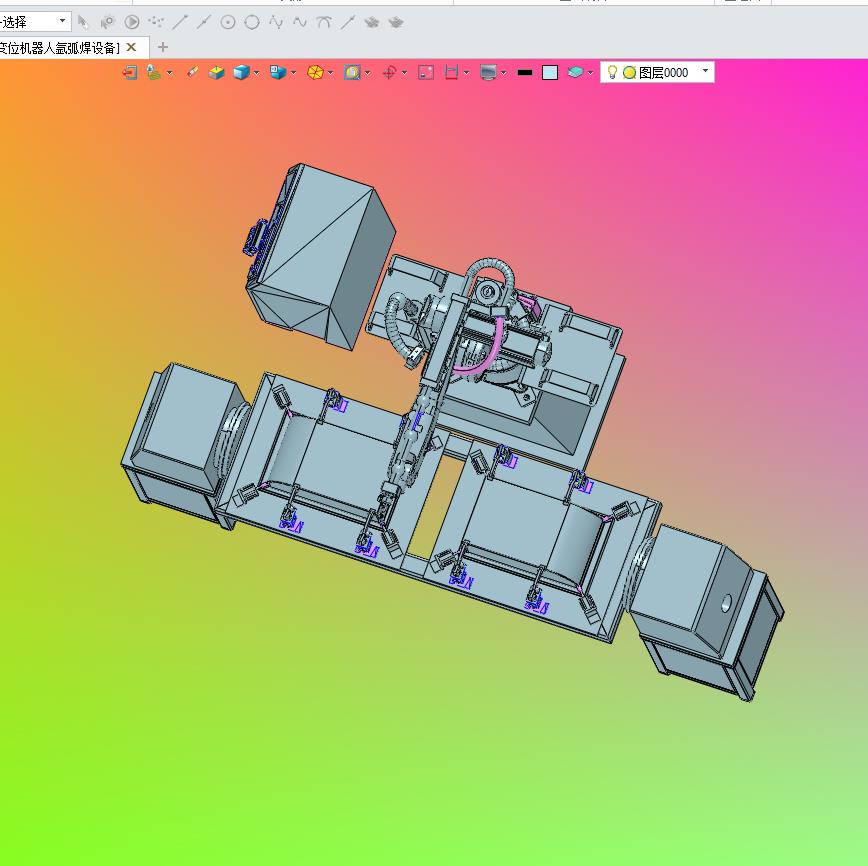Select the eraser icon in view toolbar
This screenshot has width=868, height=866.
[192, 72]
